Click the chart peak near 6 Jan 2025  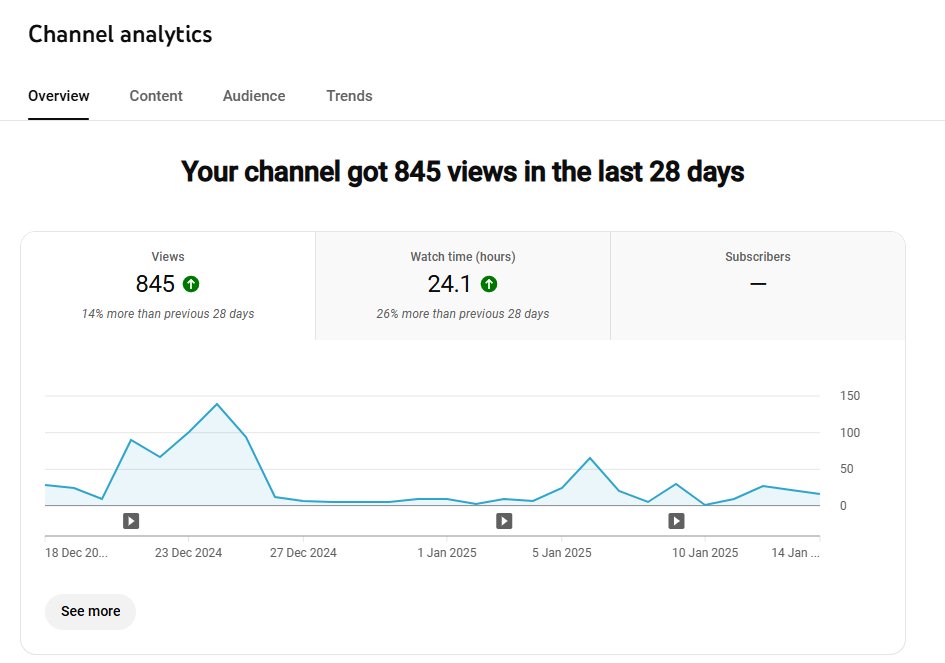tap(590, 458)
